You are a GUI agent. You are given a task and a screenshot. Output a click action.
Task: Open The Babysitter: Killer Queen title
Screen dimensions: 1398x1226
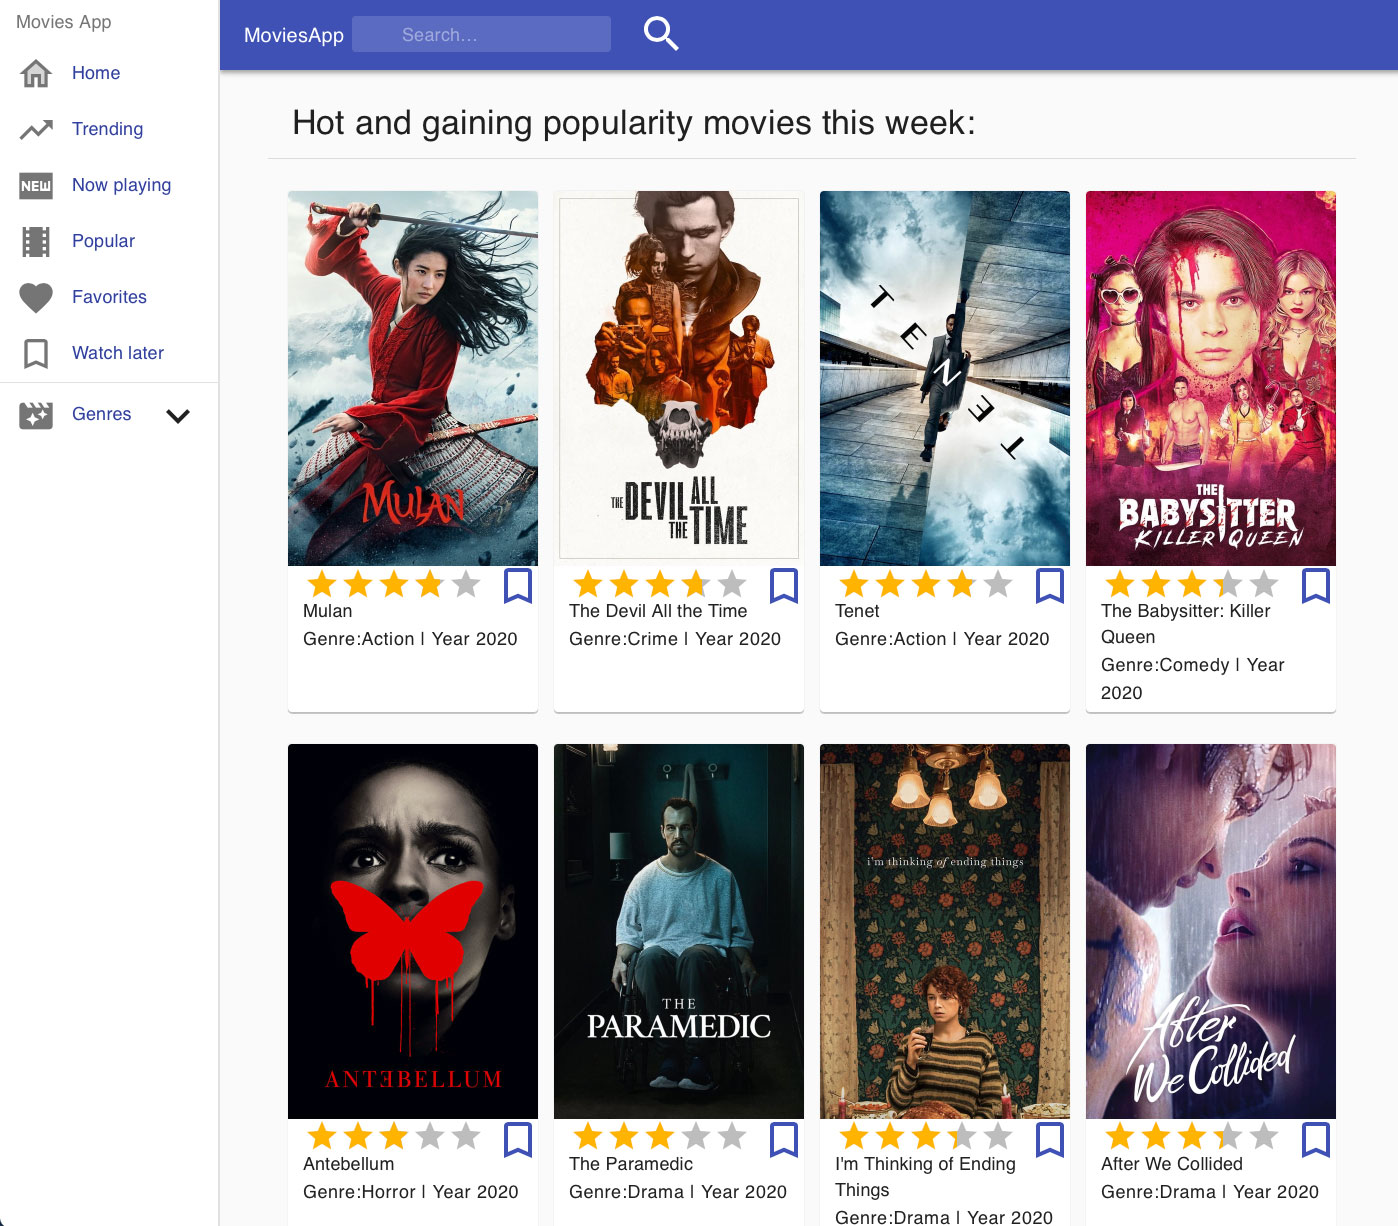1186,624
